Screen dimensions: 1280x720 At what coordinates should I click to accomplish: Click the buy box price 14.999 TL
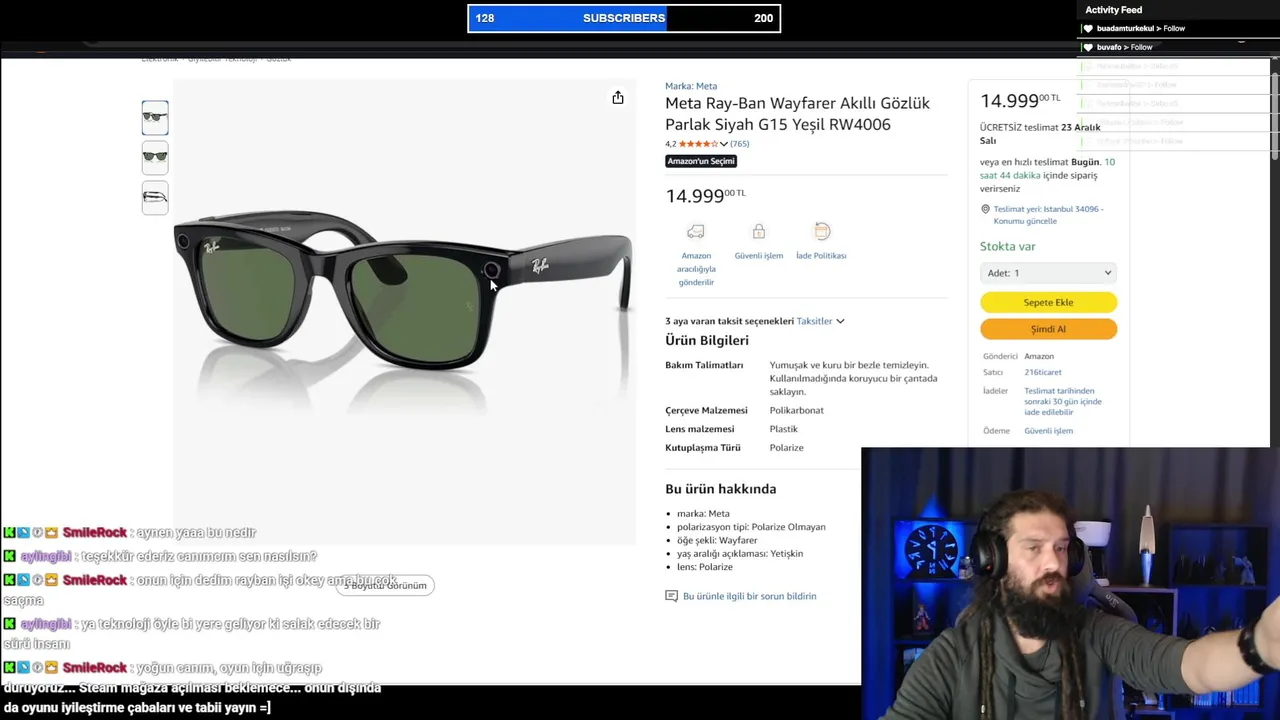[1020, 100]
